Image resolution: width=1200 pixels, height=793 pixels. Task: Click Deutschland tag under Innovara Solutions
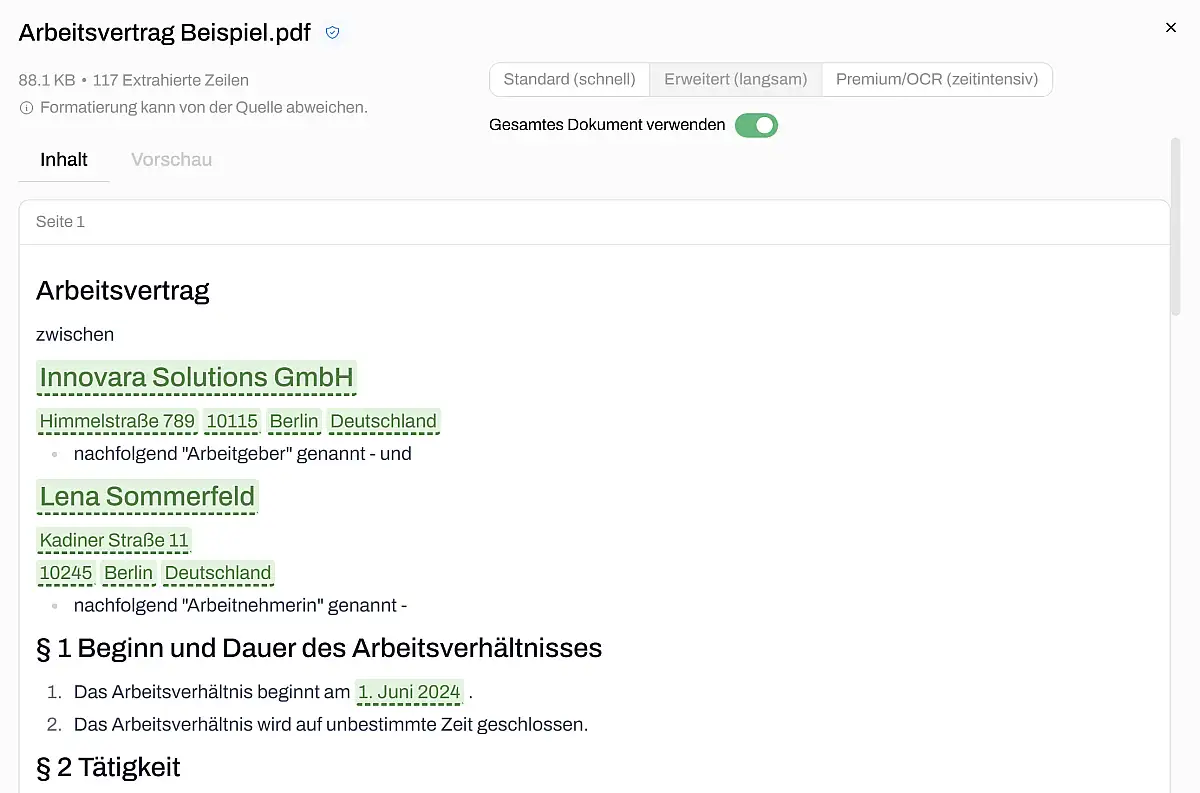383,421
